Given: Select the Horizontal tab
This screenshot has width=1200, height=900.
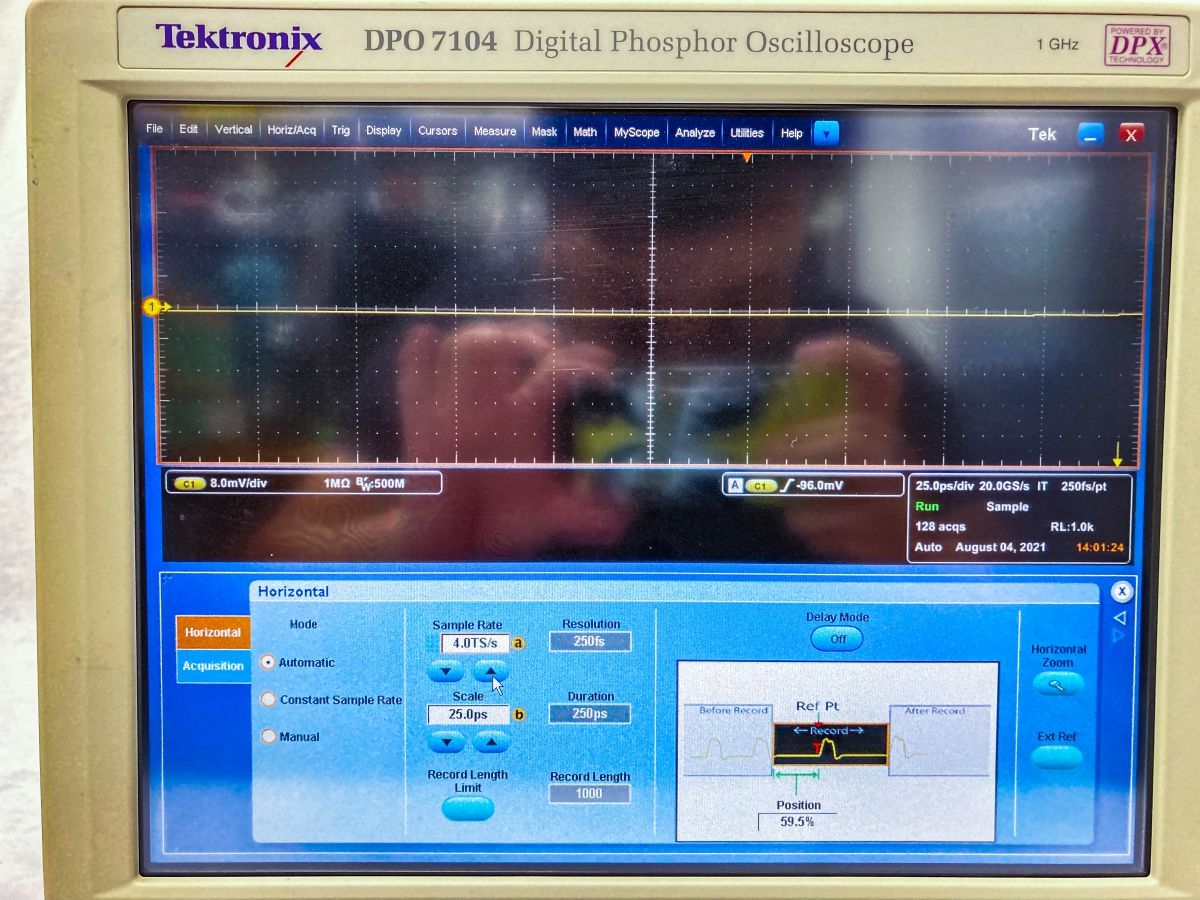Looking at the screenshot, I should [x=212, y=632].
